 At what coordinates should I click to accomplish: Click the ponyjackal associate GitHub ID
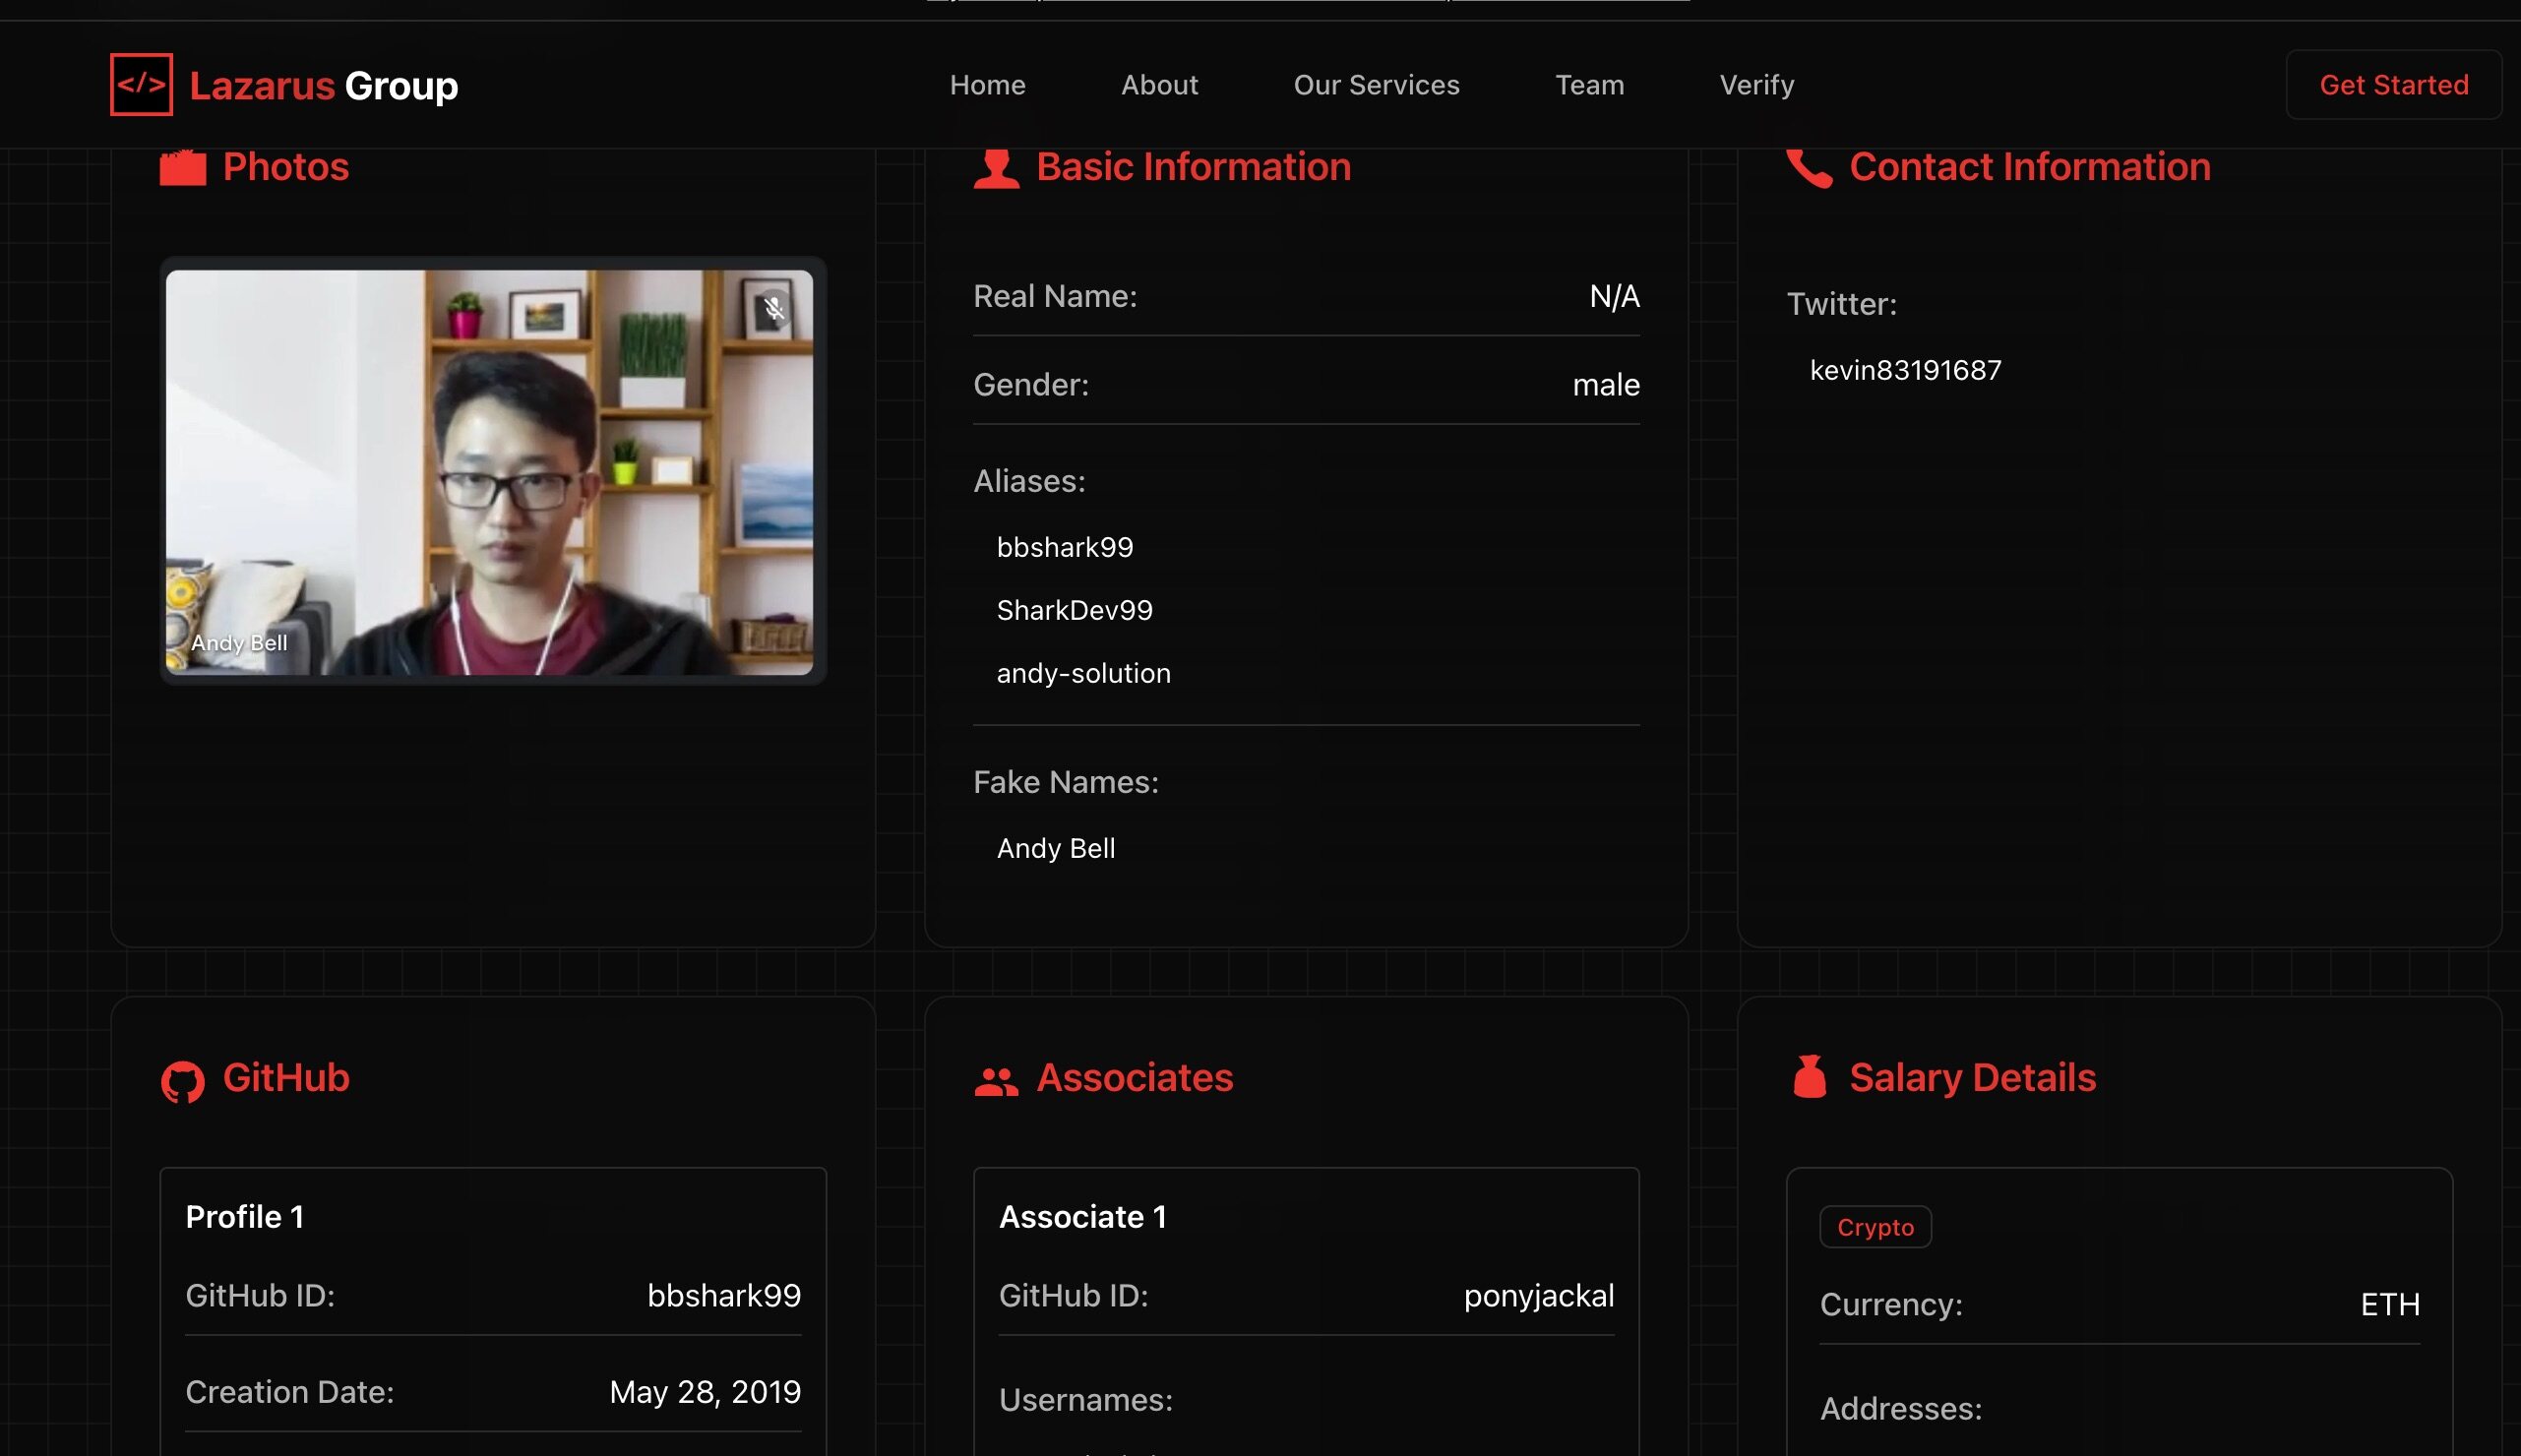tap(1538, 1295)
